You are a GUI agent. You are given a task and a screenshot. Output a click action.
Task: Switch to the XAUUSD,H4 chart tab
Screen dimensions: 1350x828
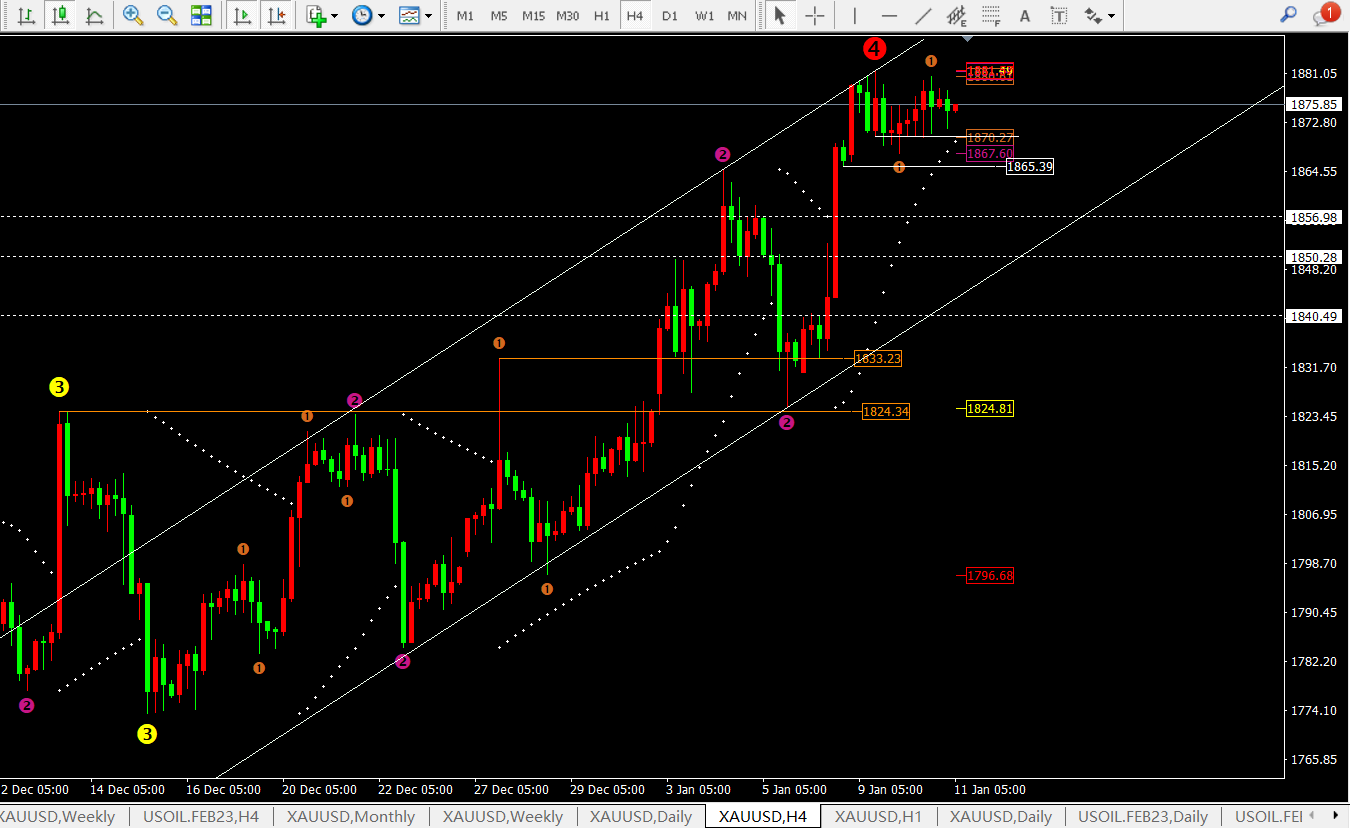click(763, 816)
